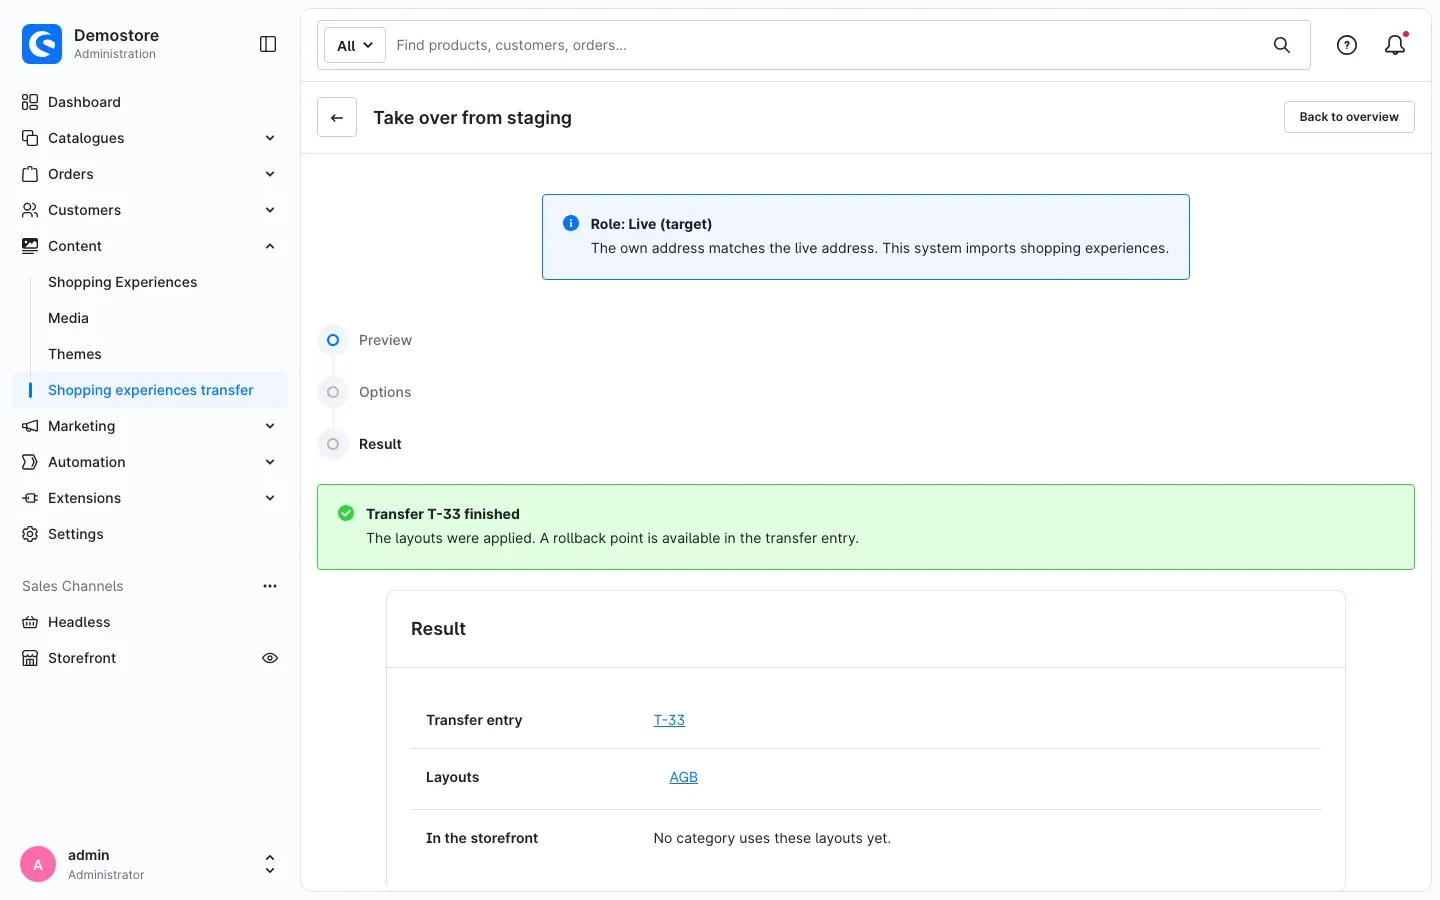Image resolution: width=1440 pixels, height=900 pixels.
Task: Select the Options step circle
Action: [x=333, y=392]
